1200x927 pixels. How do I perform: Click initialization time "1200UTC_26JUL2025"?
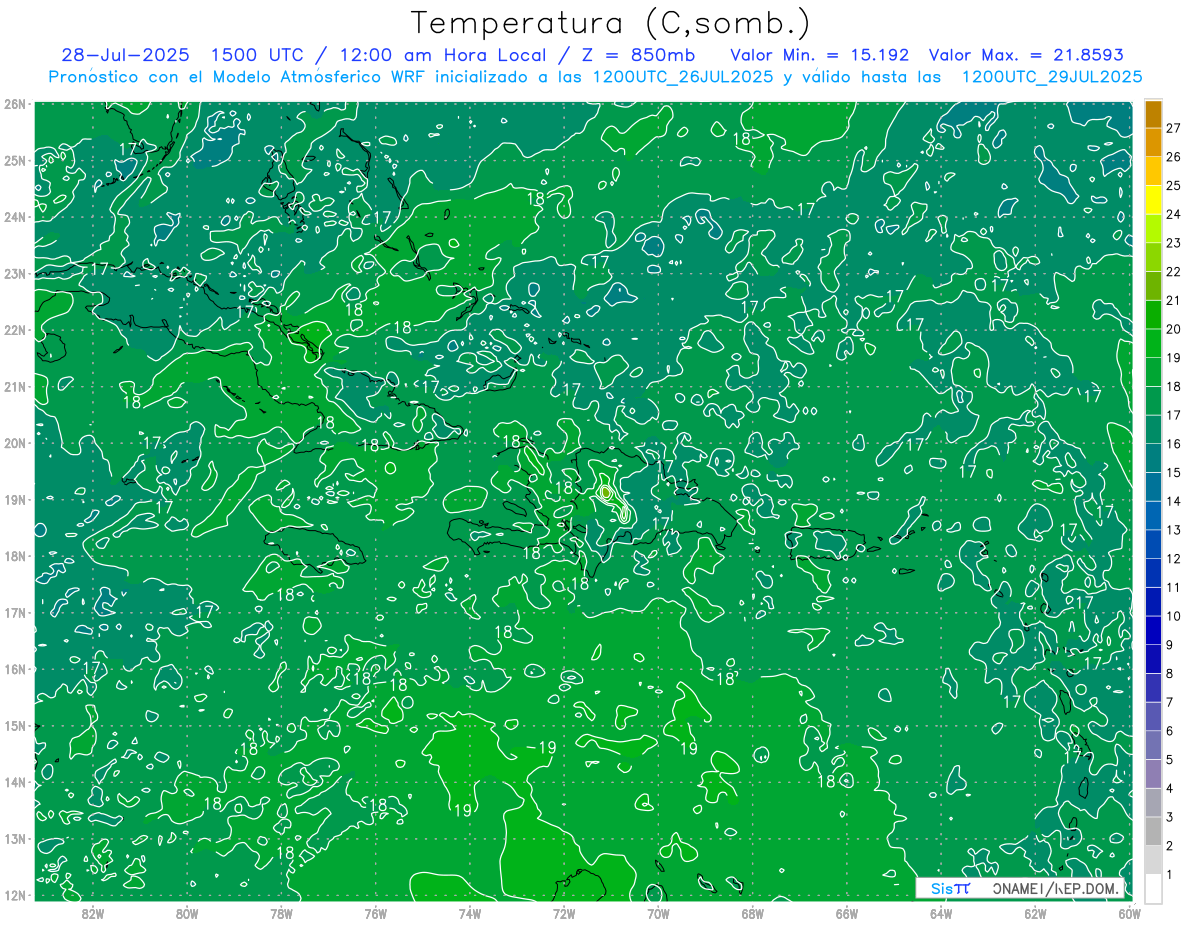click(683, 77)
